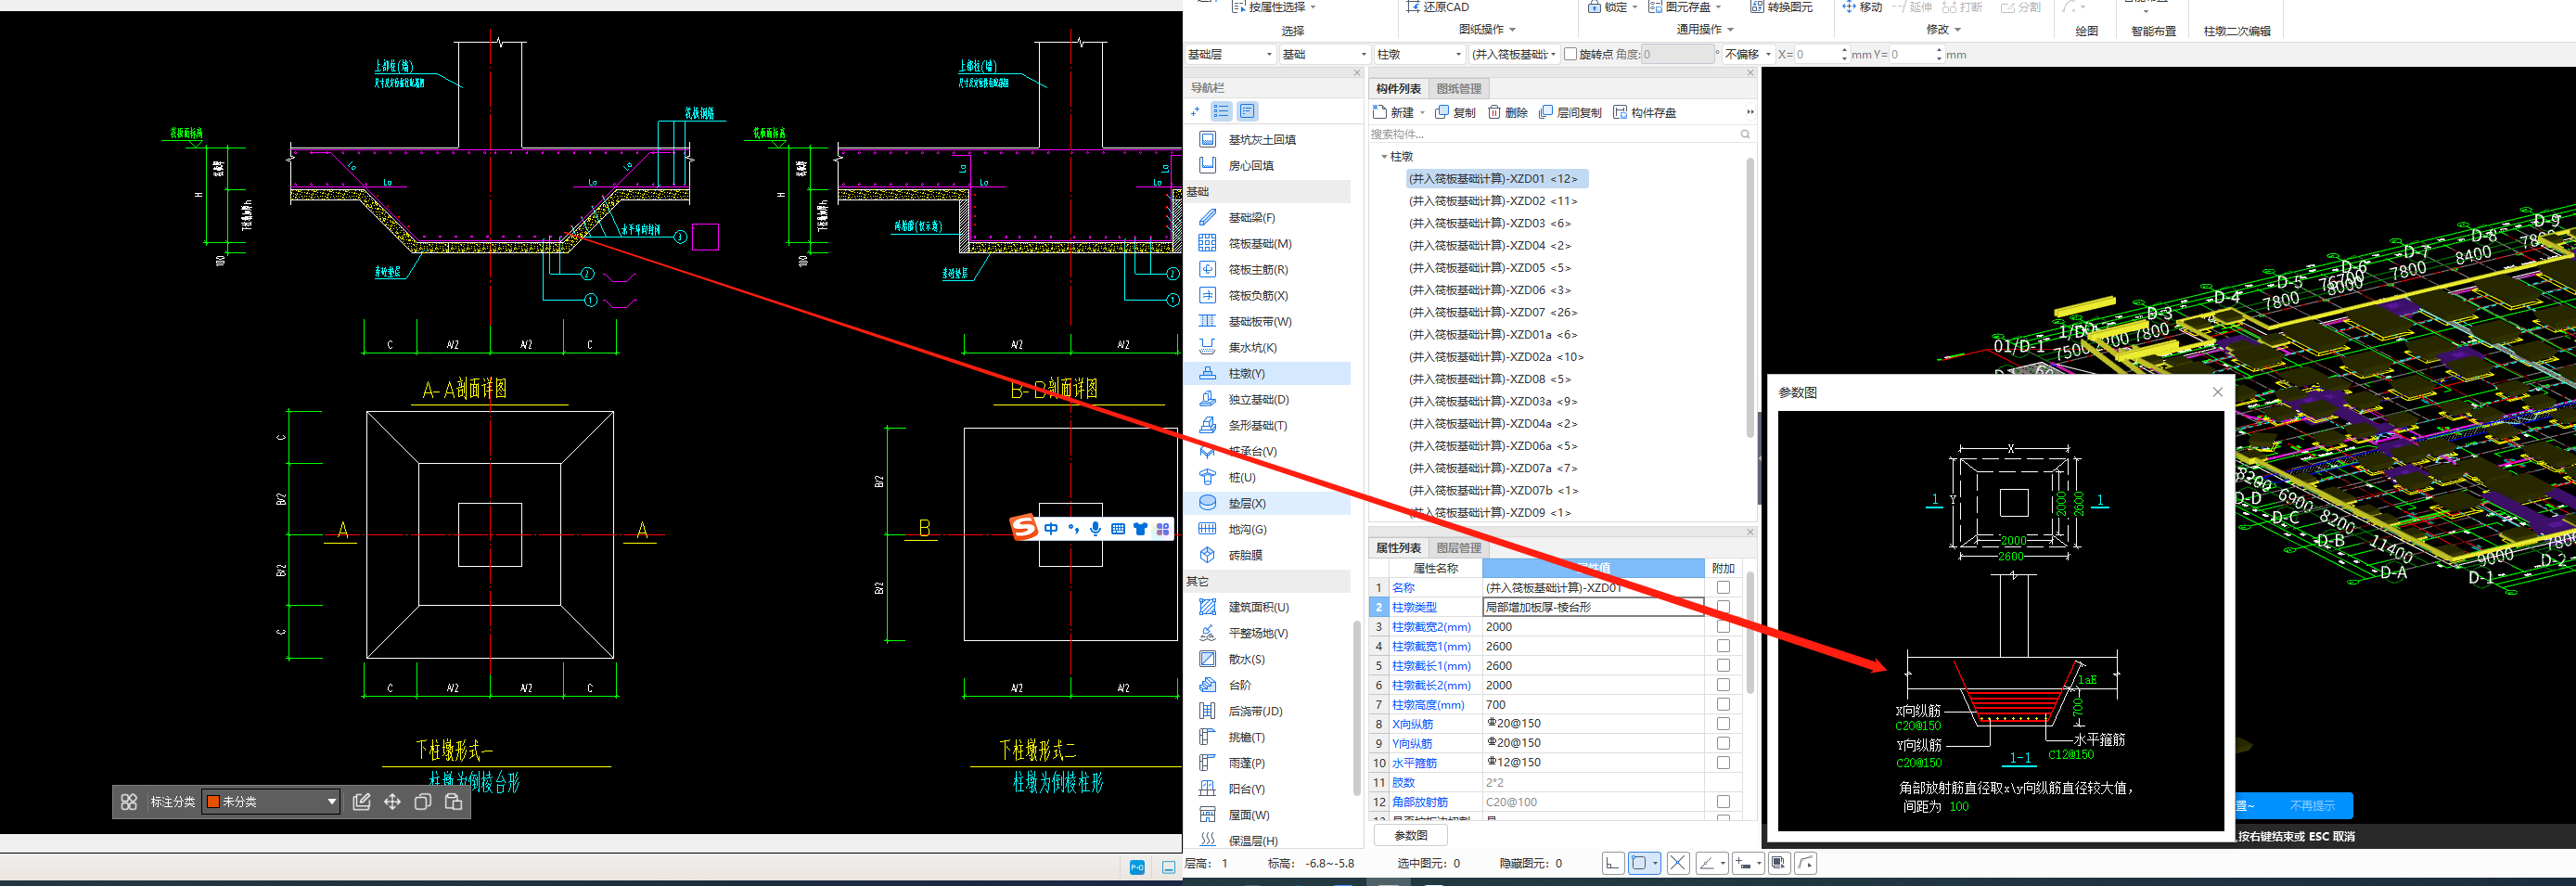Click 删除 delete component button
Image resolution: width=2576 pixels, height=886 pixels.
coord(1507,112)
